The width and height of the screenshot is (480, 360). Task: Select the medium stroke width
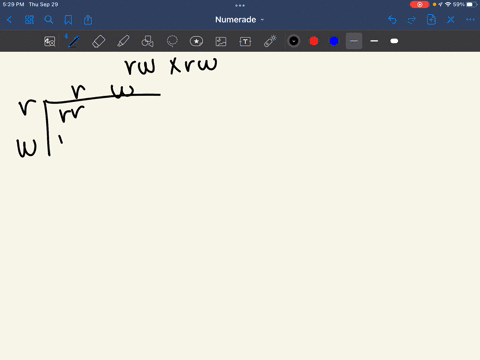click(374, 41)
